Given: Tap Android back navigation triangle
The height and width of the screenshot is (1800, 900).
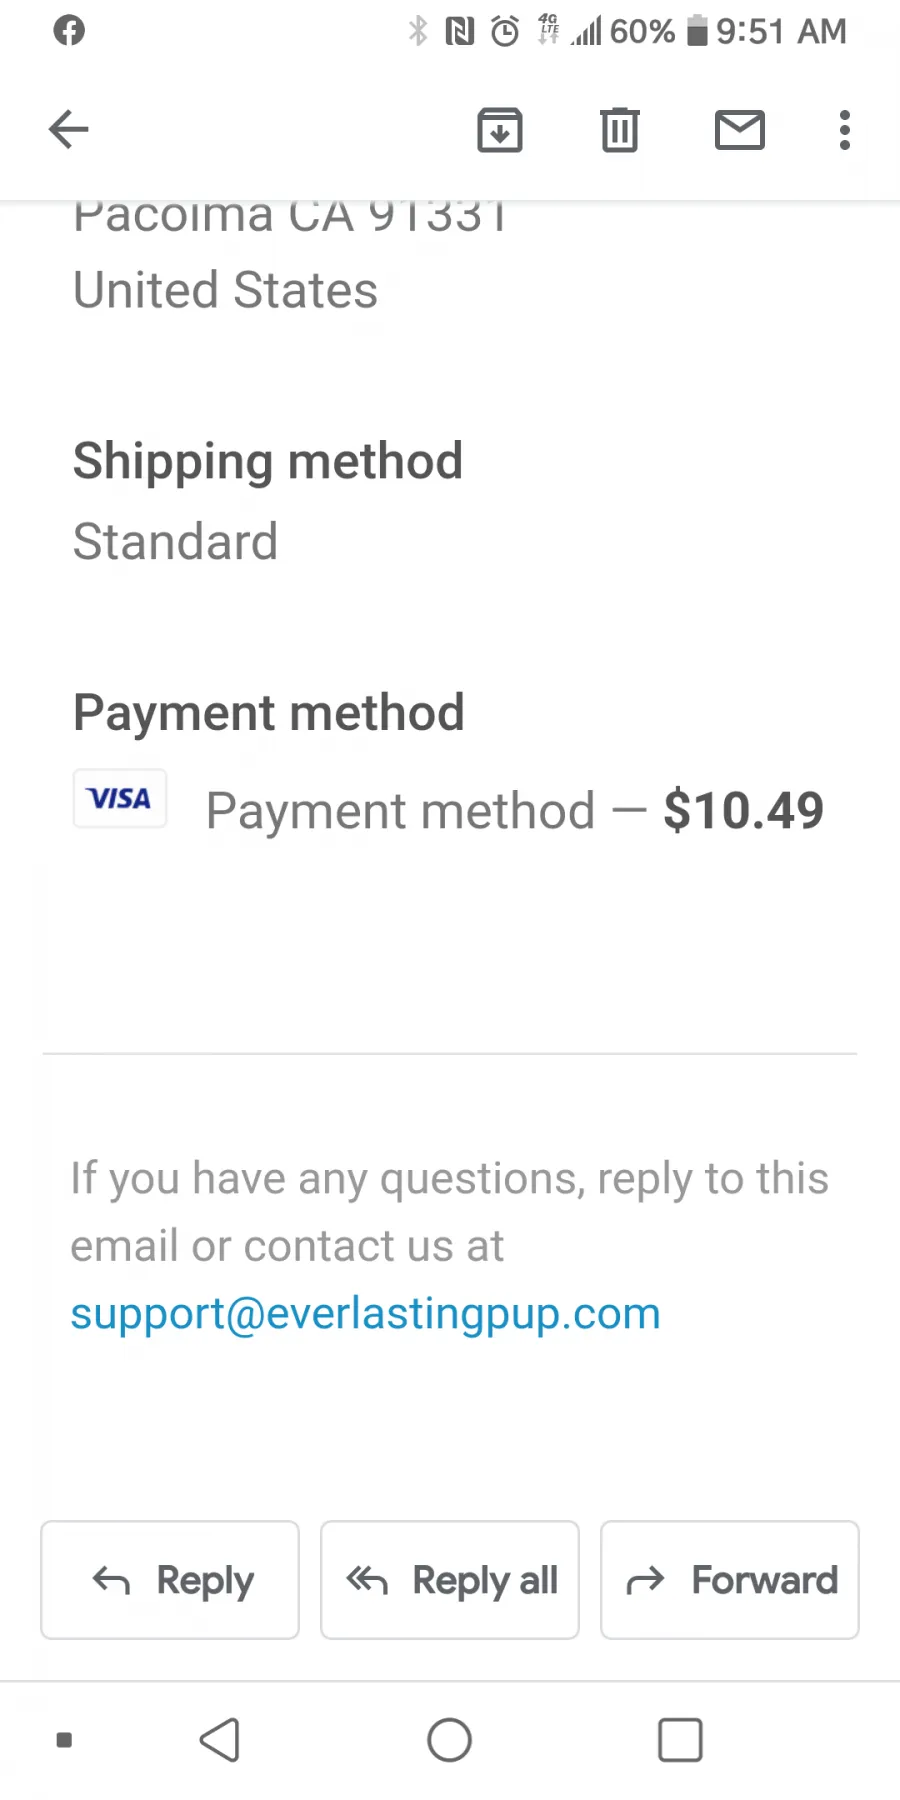Looking at the screenshot, I should pyautogui.click(x=220, y=1740).
